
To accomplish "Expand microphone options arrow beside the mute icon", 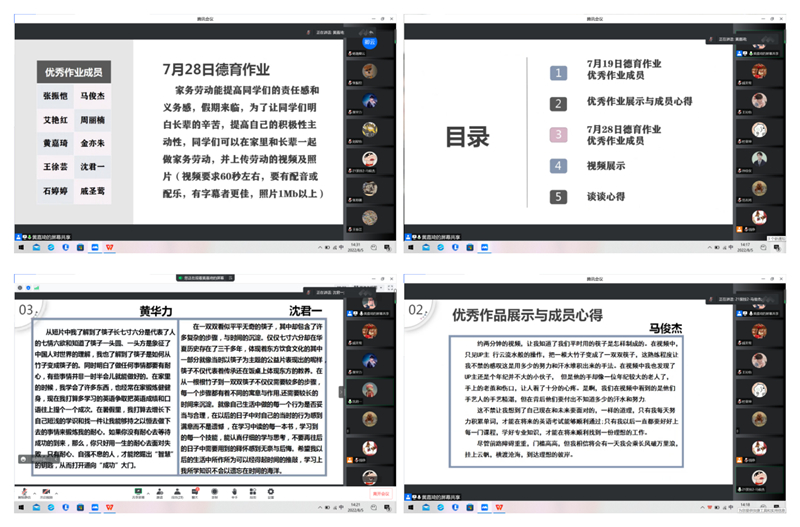I will (x=35, y=493).
